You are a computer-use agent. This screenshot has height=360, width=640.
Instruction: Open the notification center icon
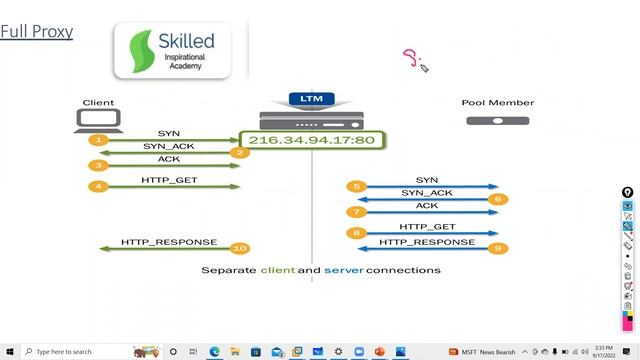click(x=627, y=351)
